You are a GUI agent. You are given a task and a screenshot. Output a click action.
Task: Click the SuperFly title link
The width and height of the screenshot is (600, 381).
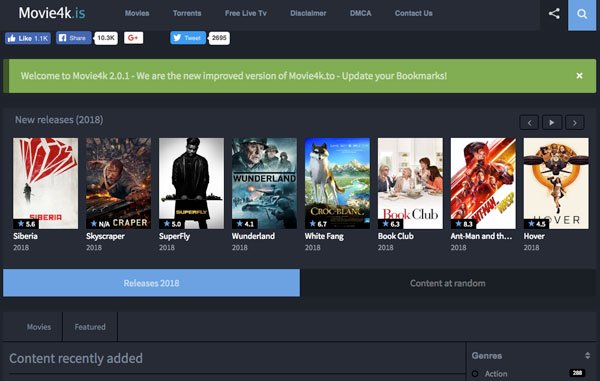174,236
